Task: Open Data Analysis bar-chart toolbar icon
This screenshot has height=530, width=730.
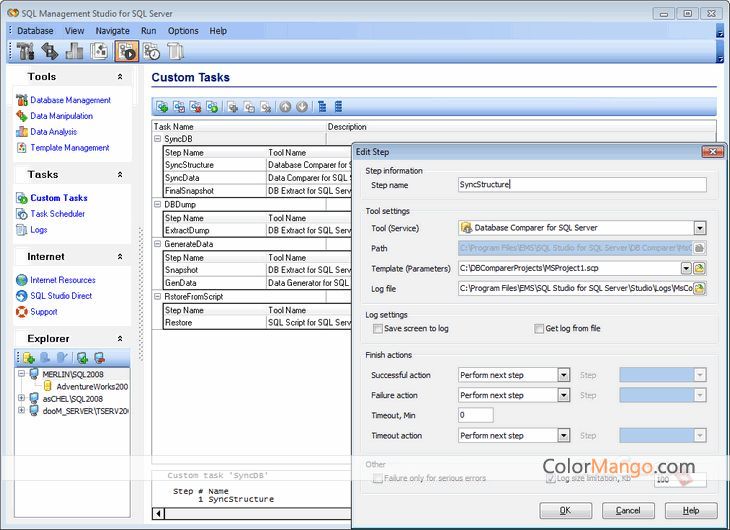Action: pyautogui.click(x=74, y=51)
